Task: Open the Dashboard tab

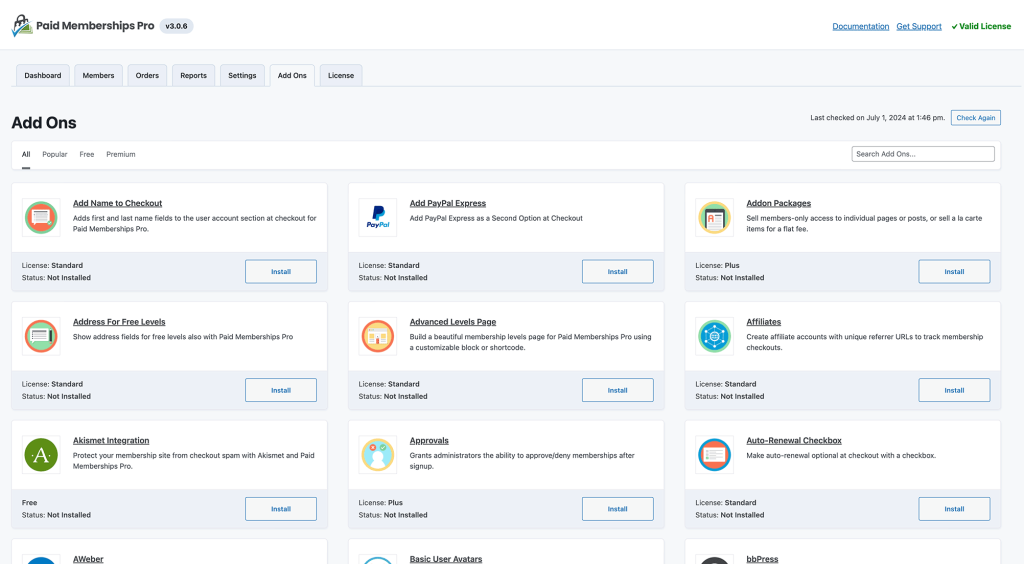Action: pyautogui.click(x=42, y=76)
